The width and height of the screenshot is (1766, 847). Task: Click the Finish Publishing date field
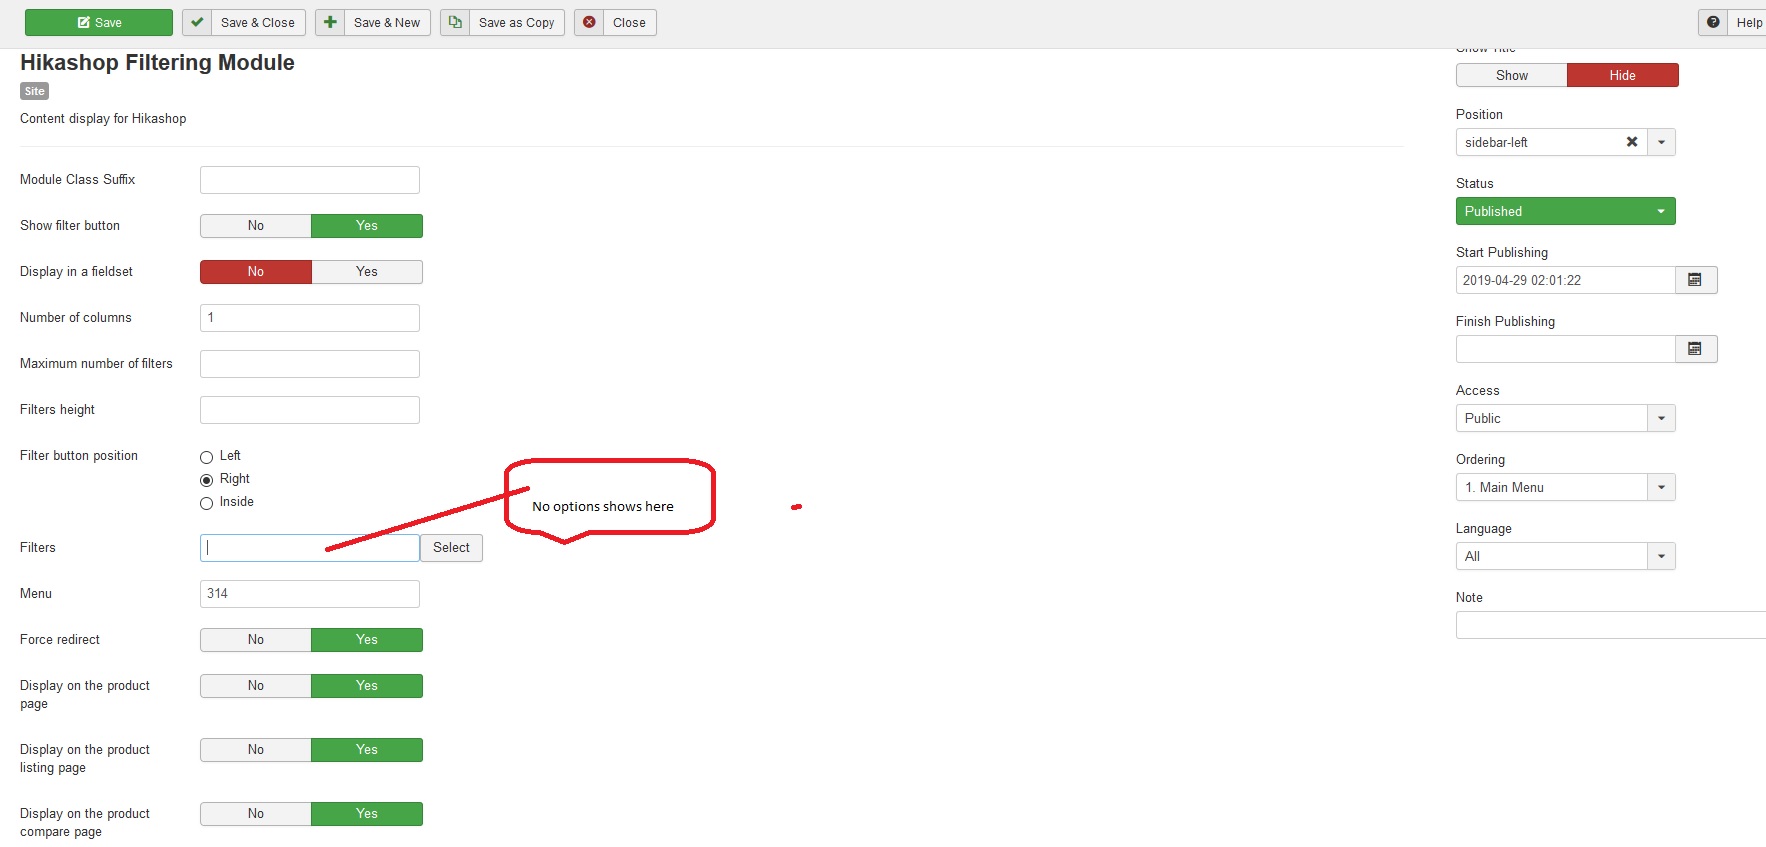tap(1566, 349)
